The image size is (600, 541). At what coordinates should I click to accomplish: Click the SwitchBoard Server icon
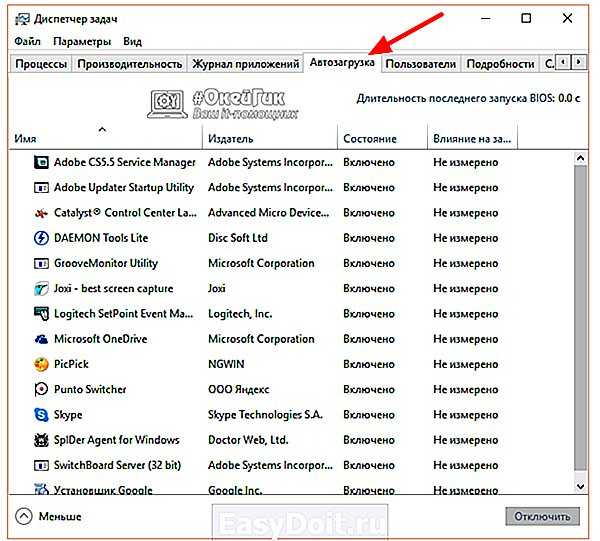point(41,465)
